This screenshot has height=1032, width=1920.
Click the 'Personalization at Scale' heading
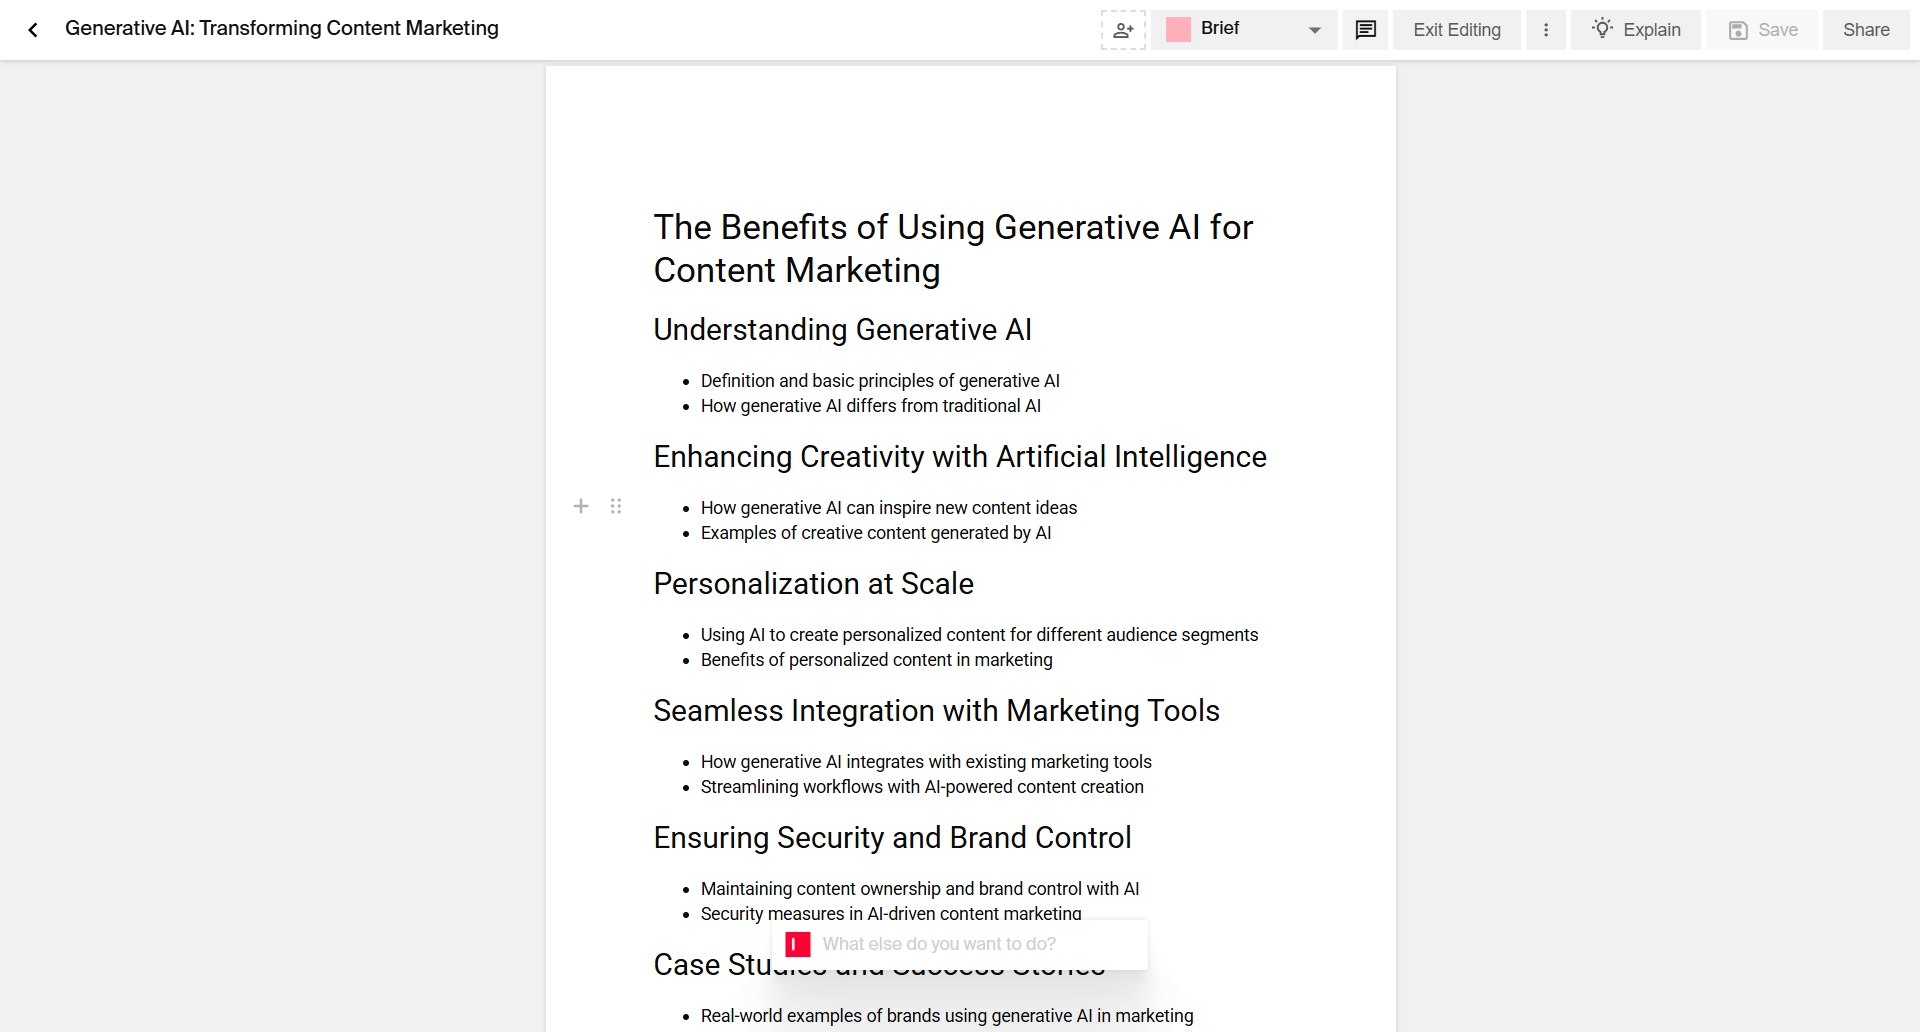point(814,583)
